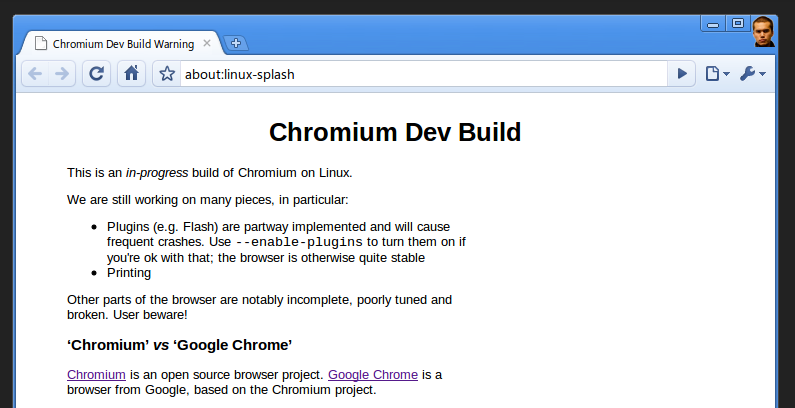Go back with the back arrow button
Image resolution: width=795 pixels, height=408 pixels.
35,74
